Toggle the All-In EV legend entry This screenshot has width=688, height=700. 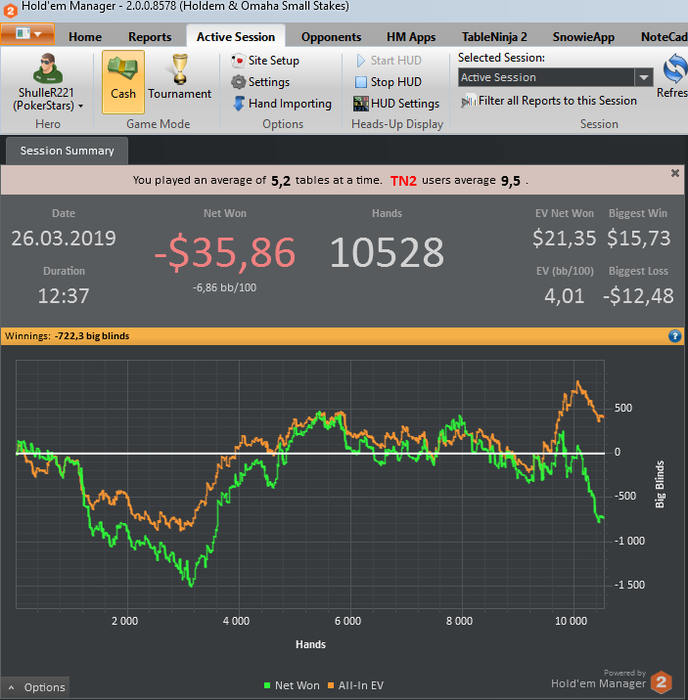point(355,685)
